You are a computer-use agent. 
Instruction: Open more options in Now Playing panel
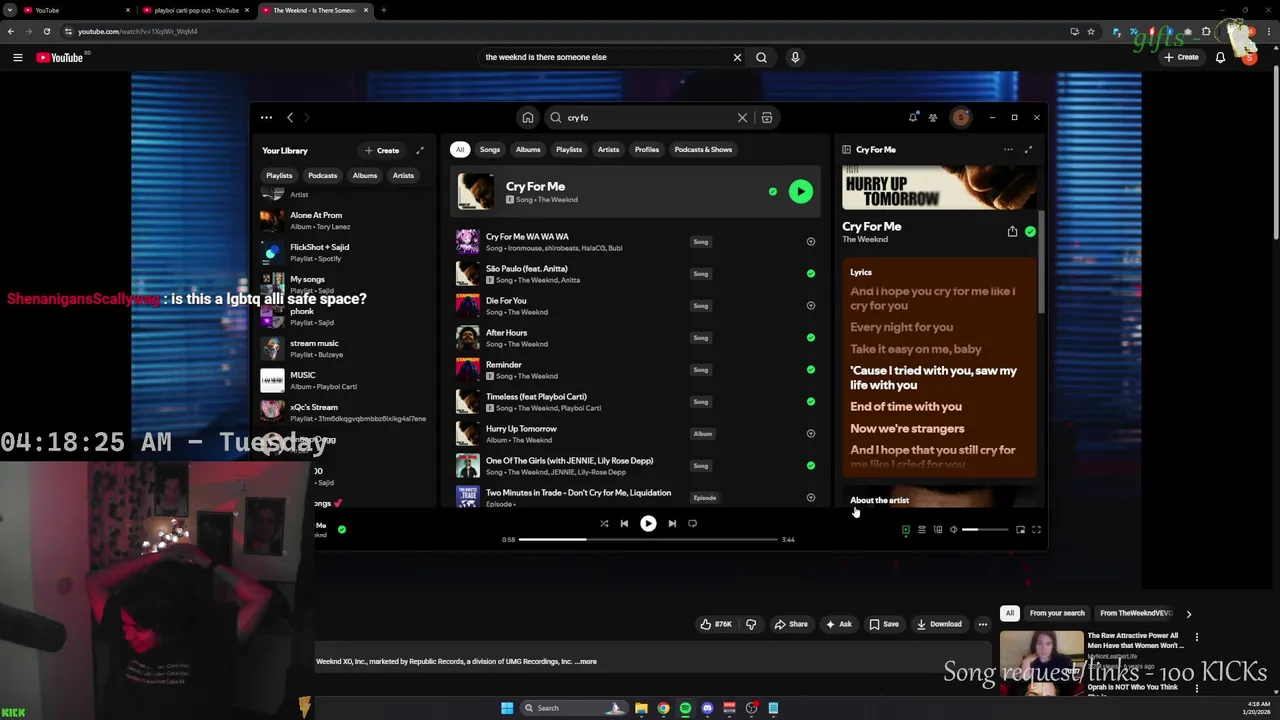[x=1008, y=150]
